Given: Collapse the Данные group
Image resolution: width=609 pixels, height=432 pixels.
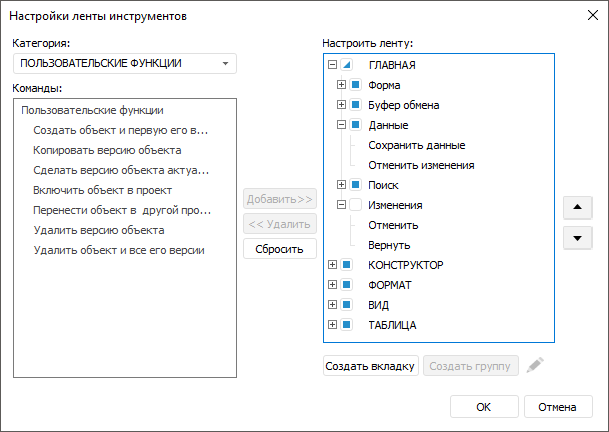Looking at the screenshot, I should coord(341,125).
